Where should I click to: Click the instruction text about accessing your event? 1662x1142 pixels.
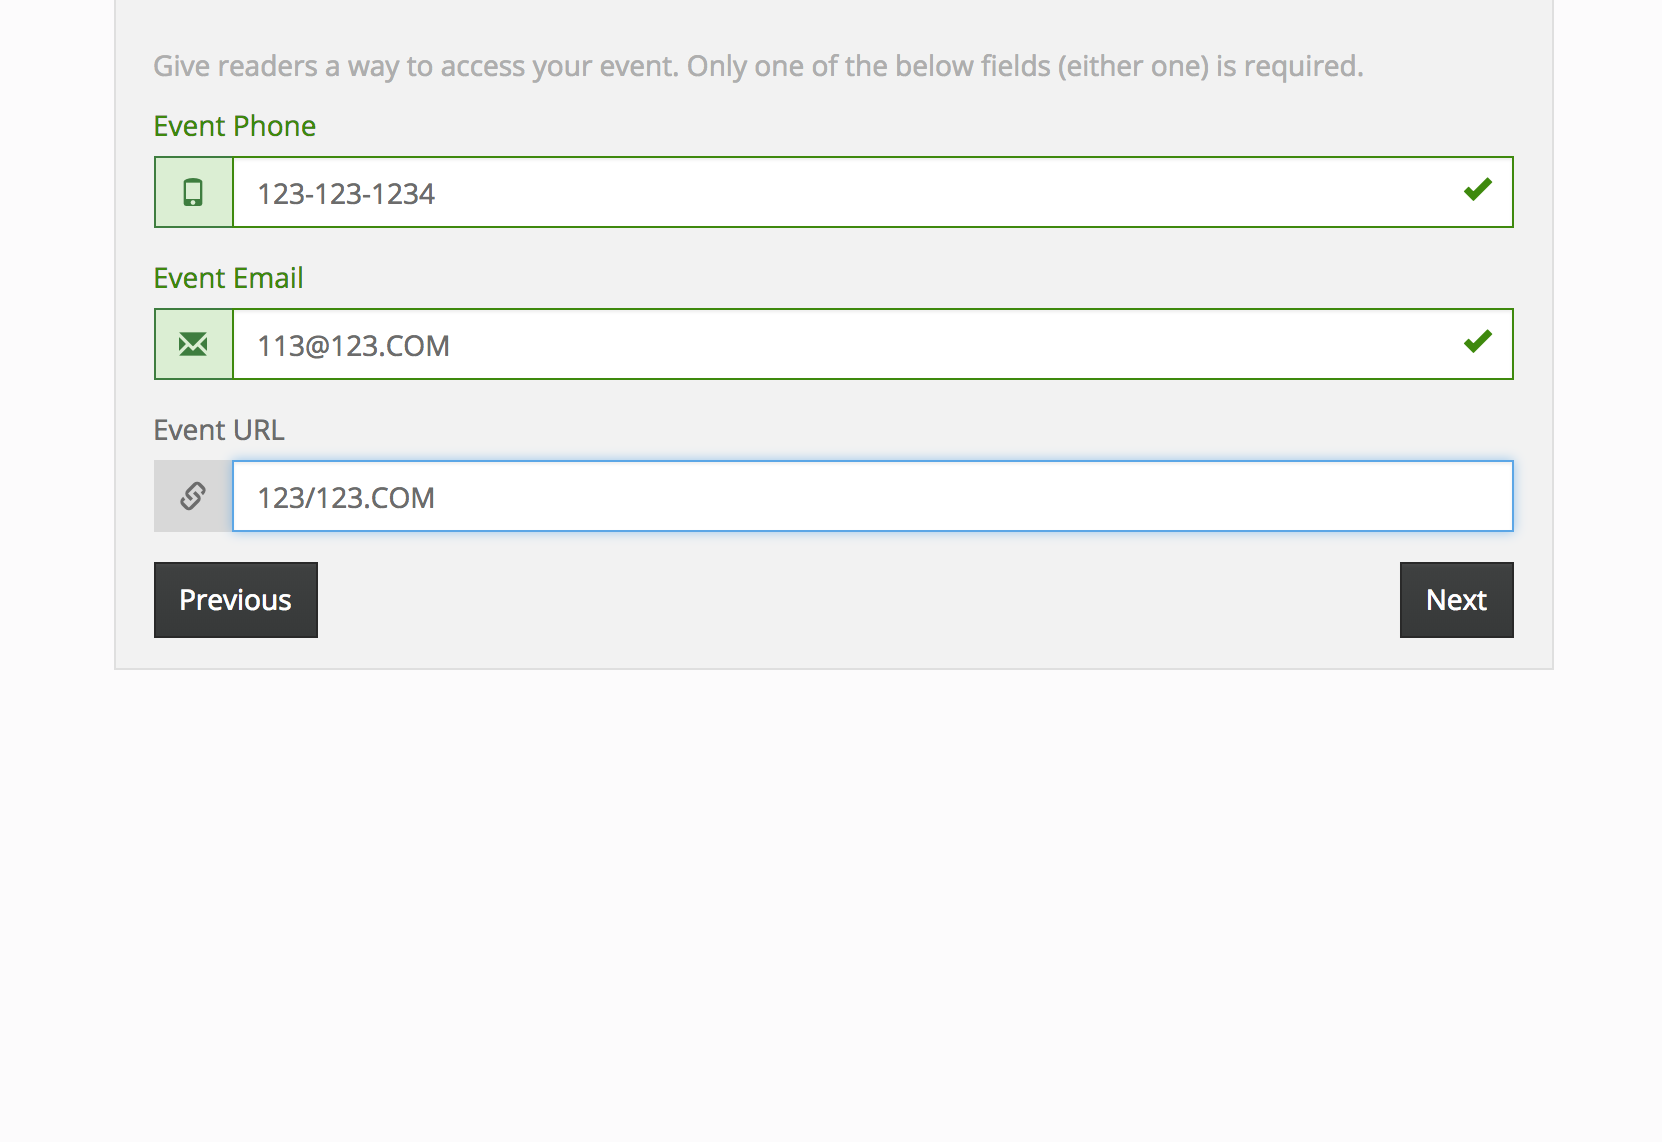click(758, 66)
